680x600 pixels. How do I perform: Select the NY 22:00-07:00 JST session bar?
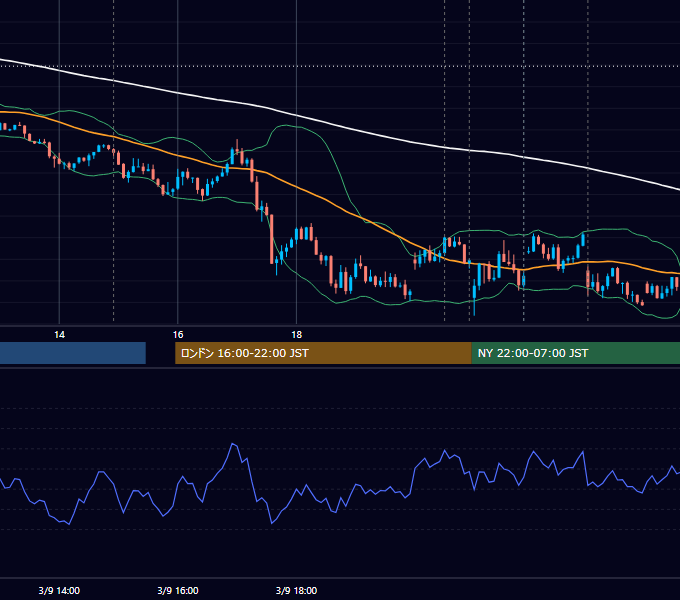coord(575,353)
